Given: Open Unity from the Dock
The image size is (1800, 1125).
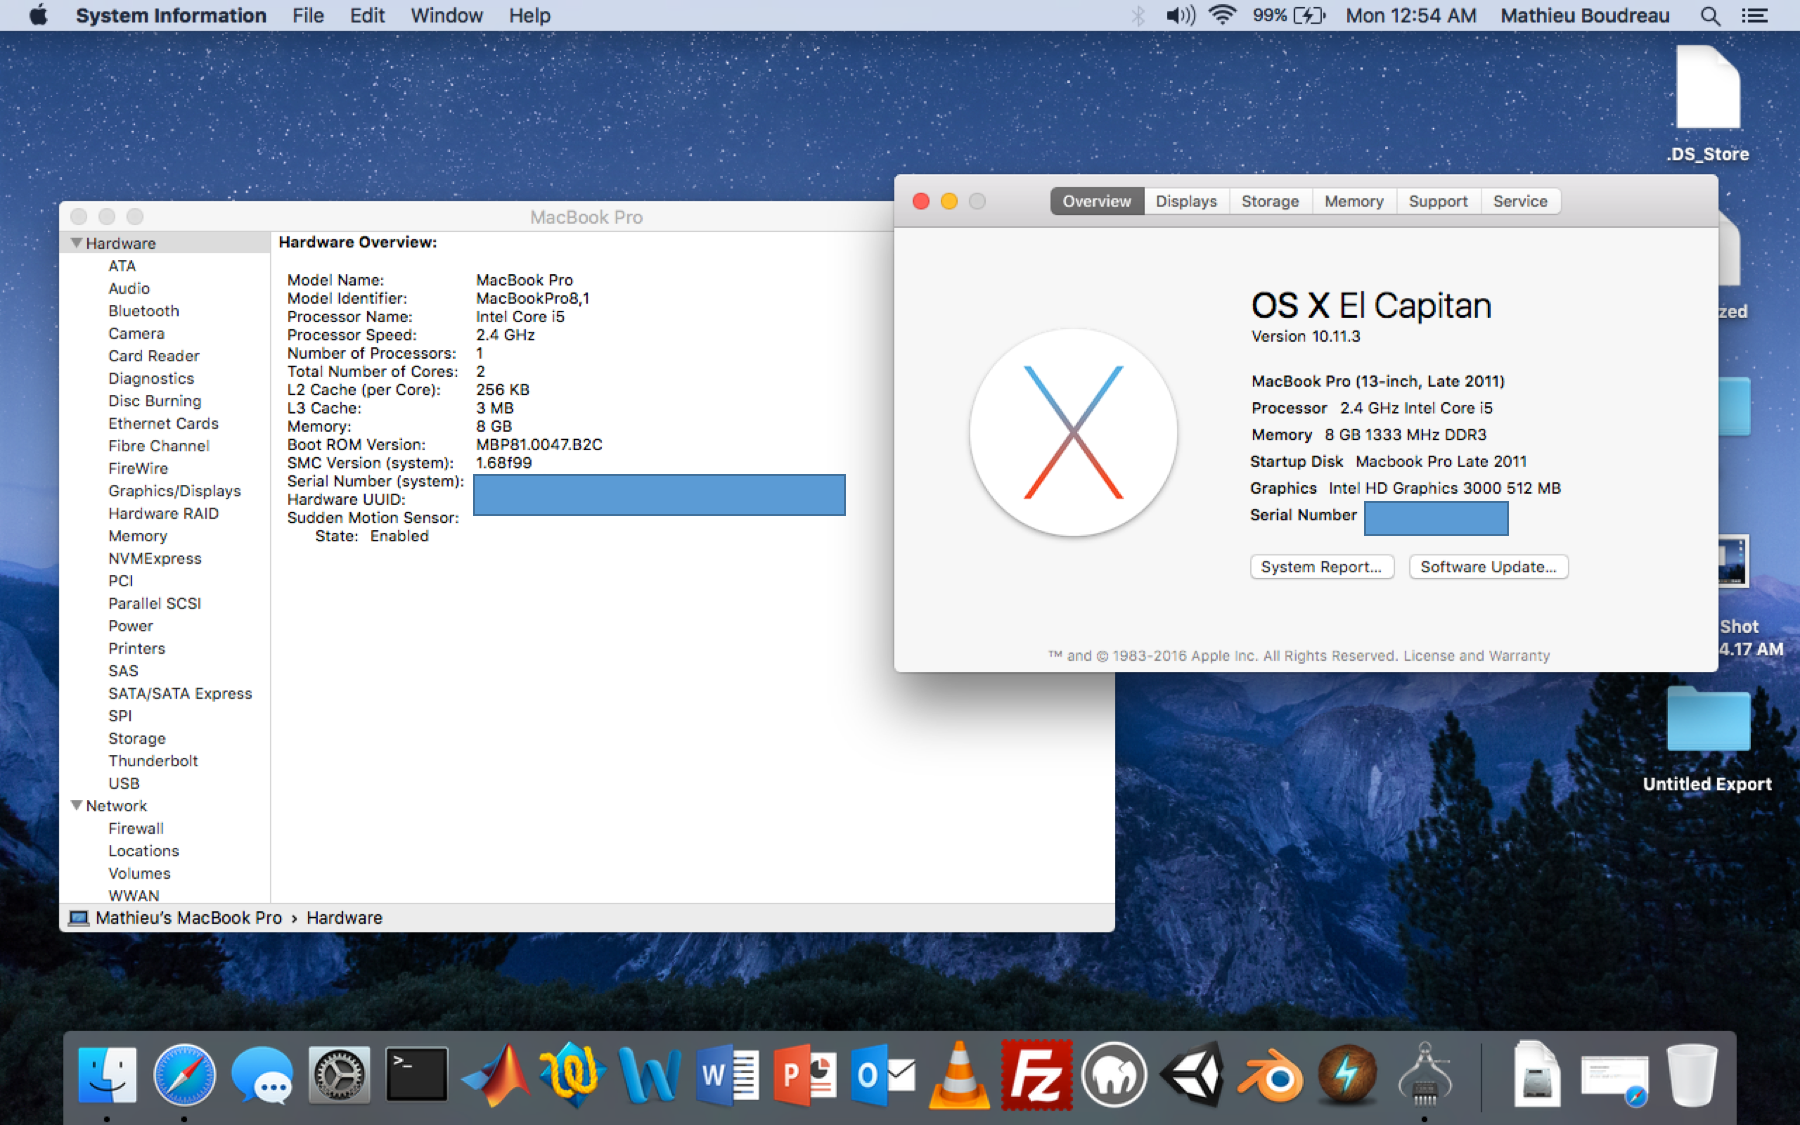Looking at the screenshot, I should pyautogui.click(x=1192, y=1075).
